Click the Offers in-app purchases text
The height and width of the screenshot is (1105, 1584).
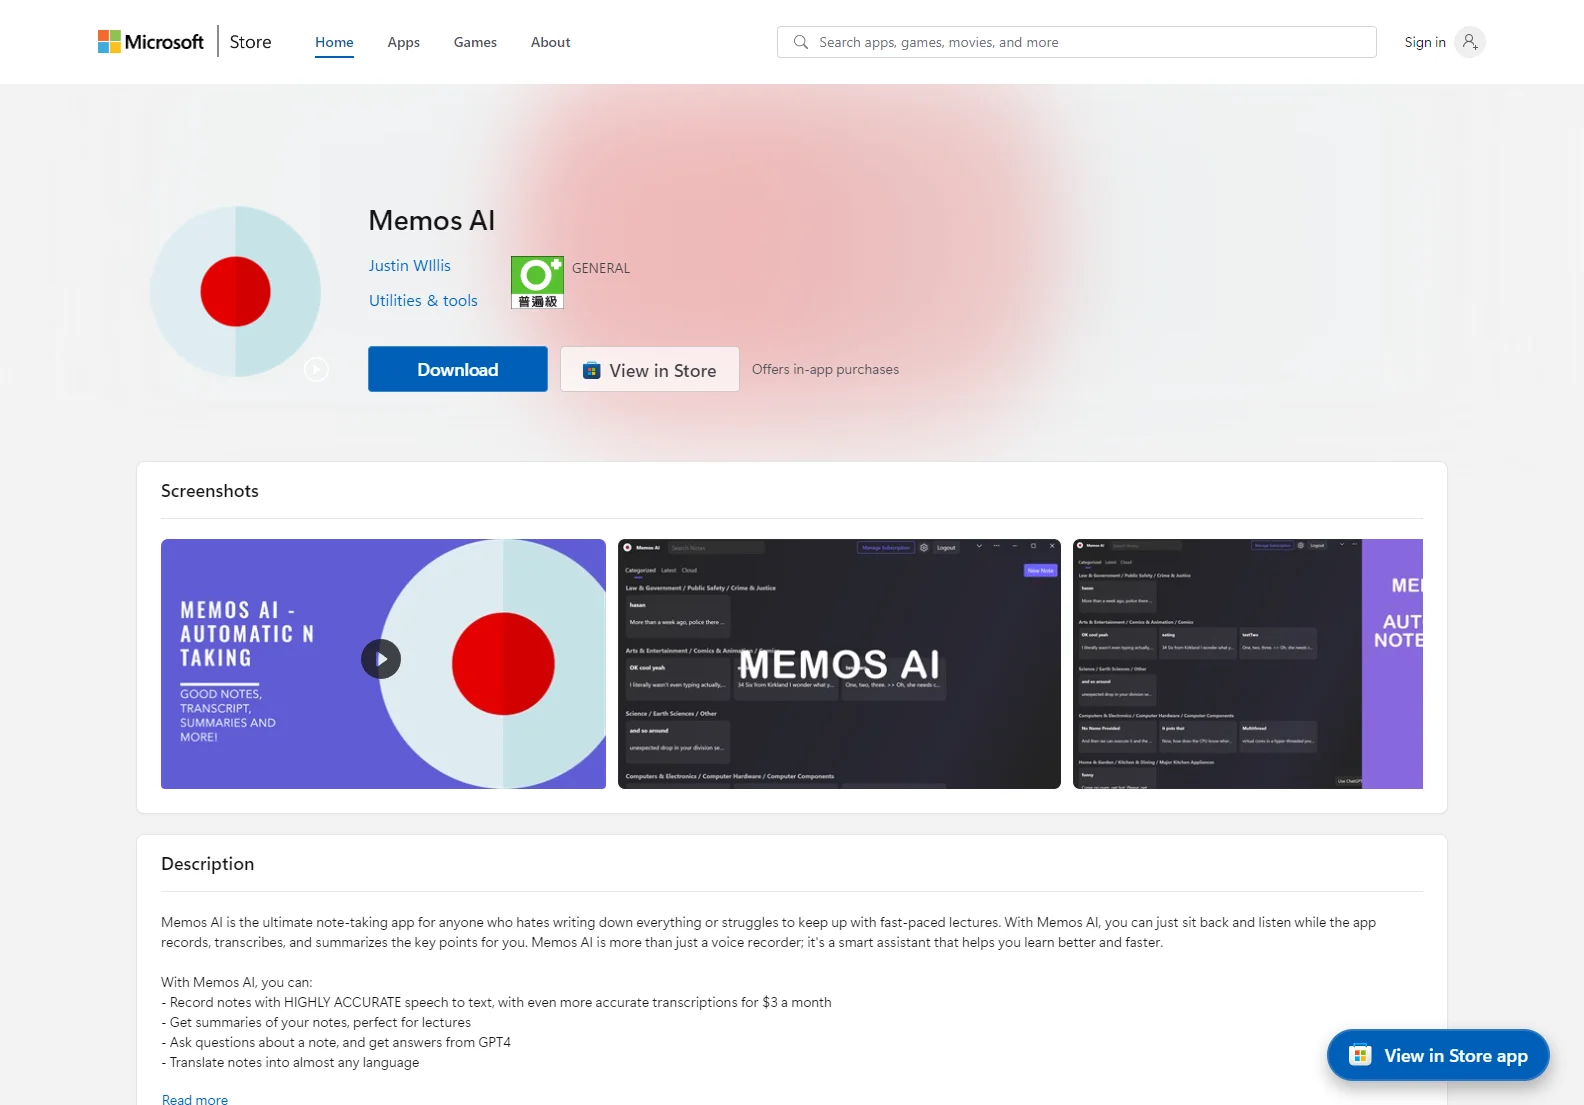[825, 369]
